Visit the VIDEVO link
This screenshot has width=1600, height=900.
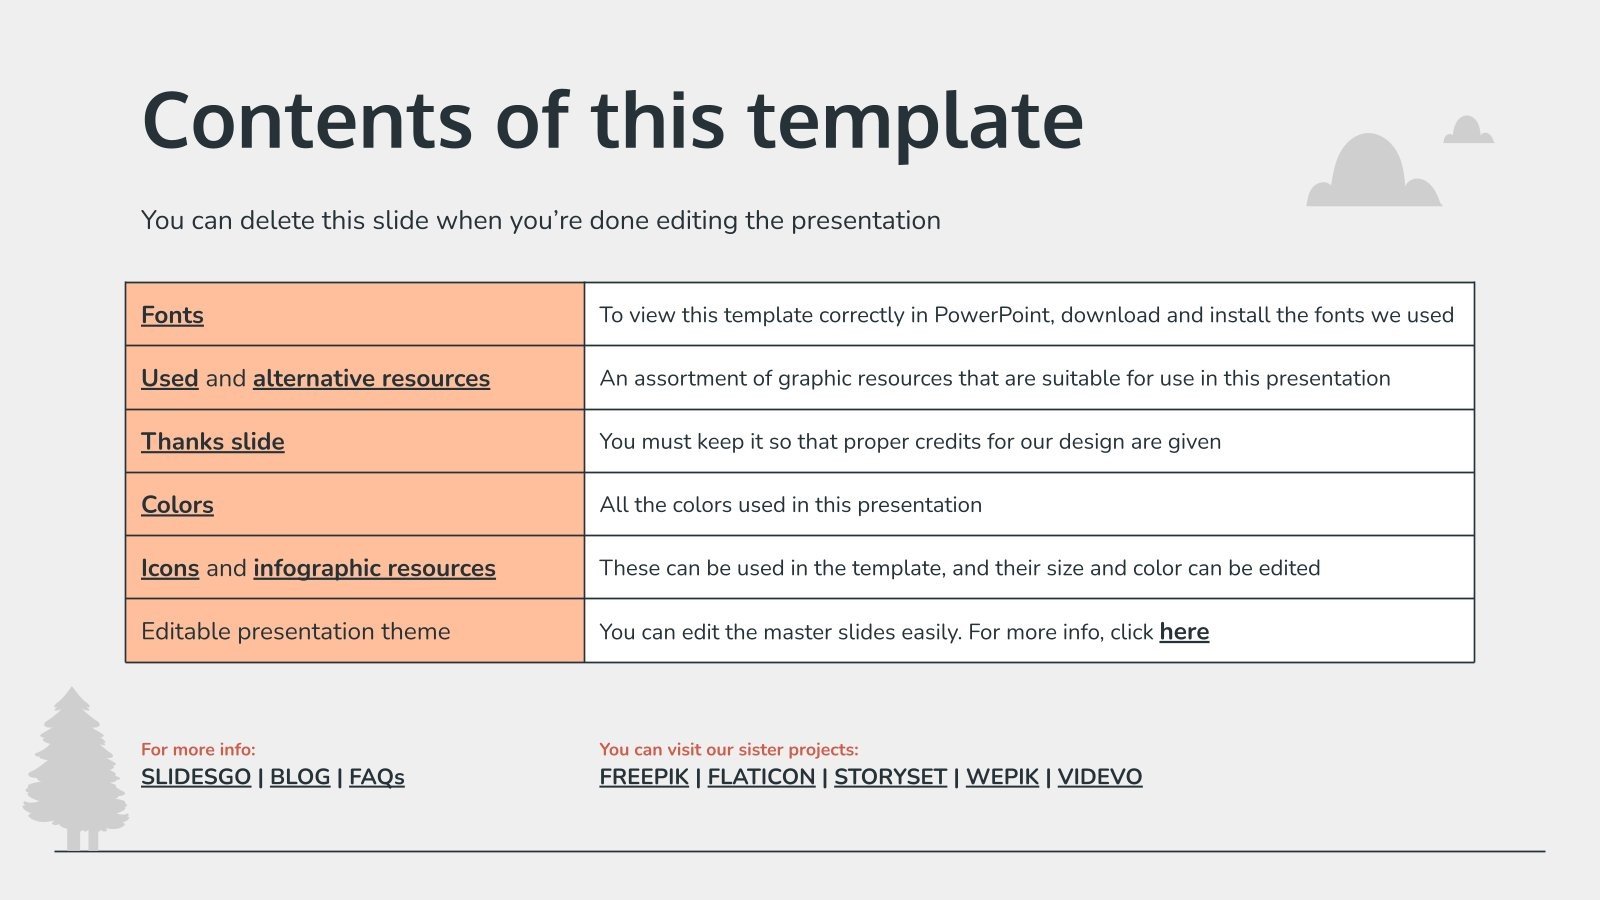click(1099, 777)
